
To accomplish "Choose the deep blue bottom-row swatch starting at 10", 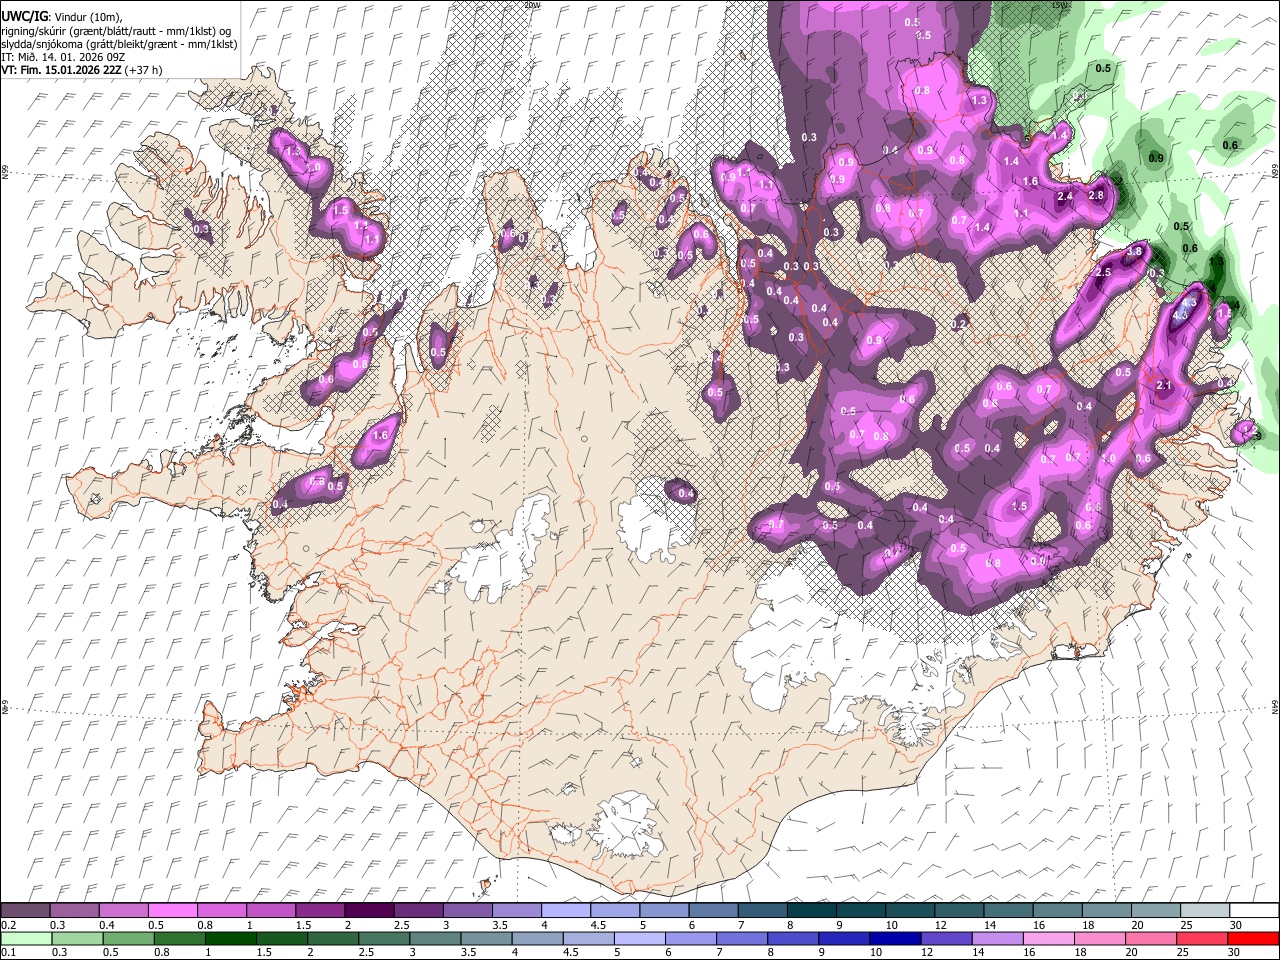I will click(x=895, y=938).
